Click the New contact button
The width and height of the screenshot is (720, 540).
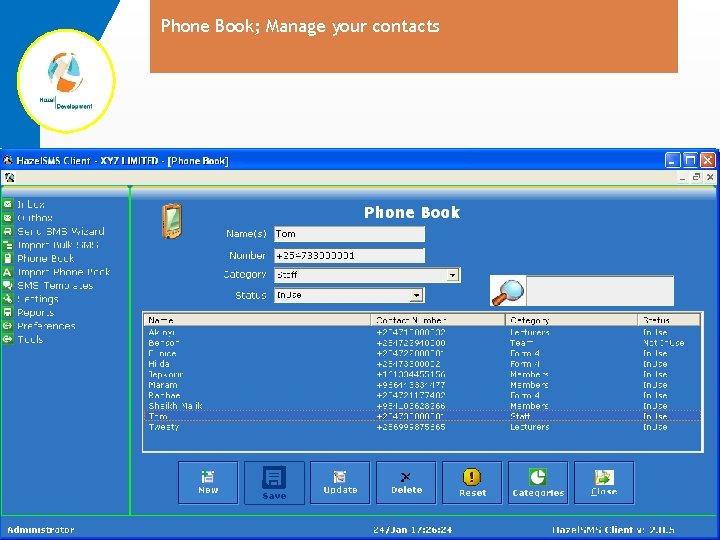pyautogui.click(x=208, y=483)
